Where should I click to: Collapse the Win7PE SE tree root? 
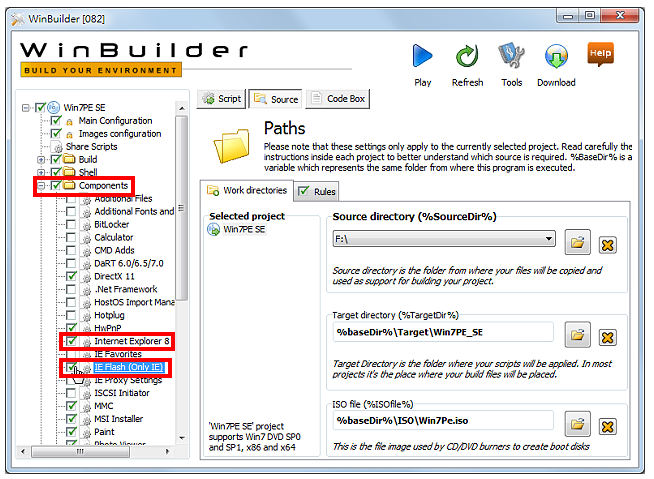tap(25, 108)
